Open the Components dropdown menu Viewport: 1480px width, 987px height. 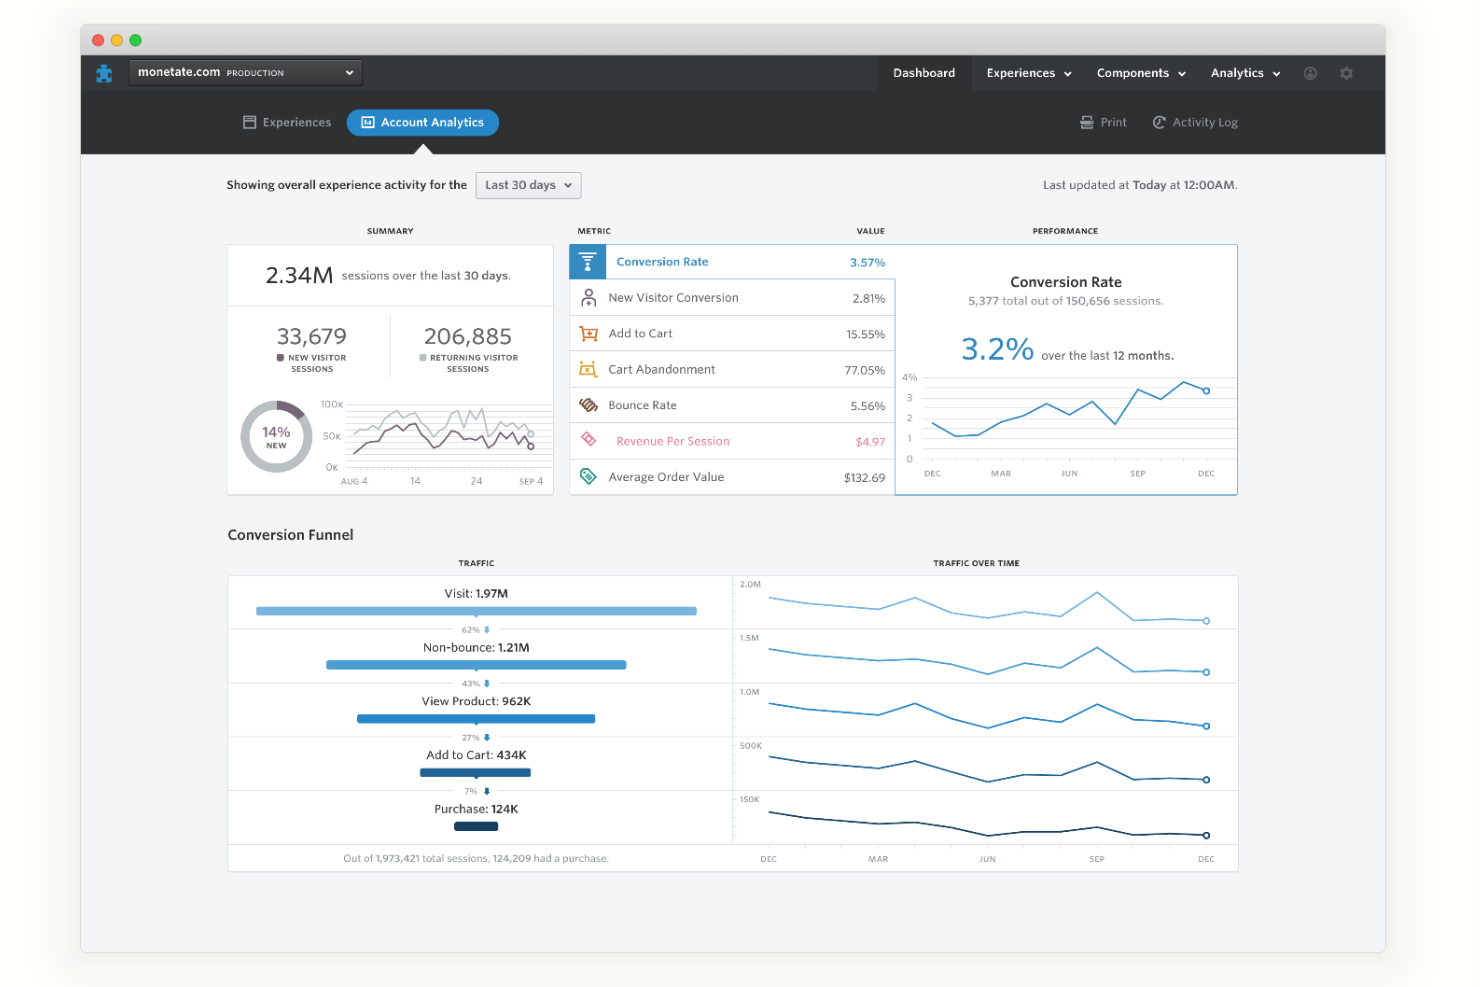1140,73
